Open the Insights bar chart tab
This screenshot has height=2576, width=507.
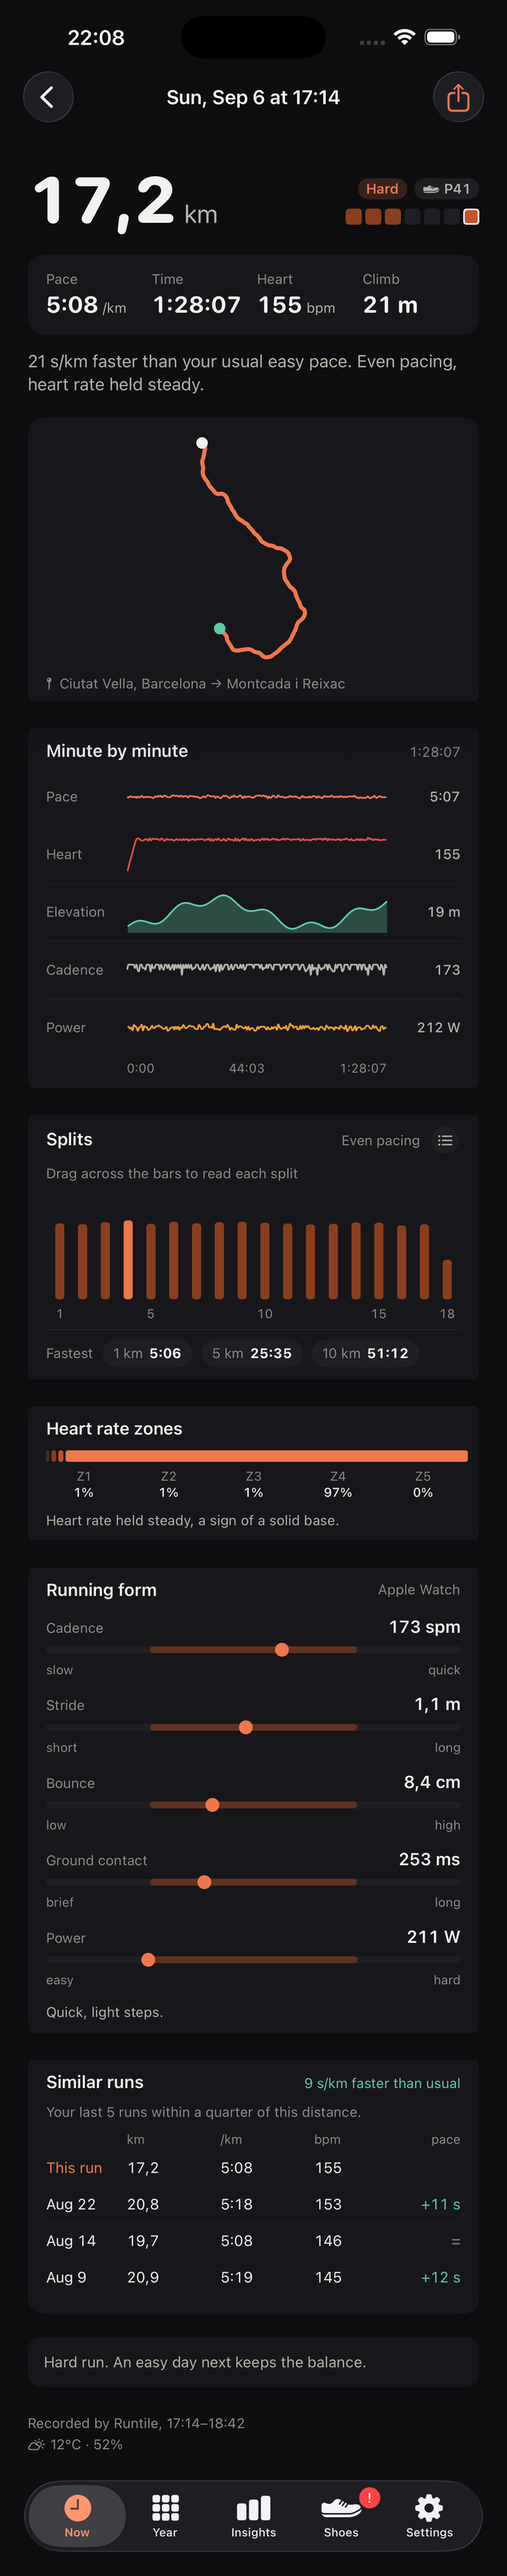click(x=253, y=2516)
